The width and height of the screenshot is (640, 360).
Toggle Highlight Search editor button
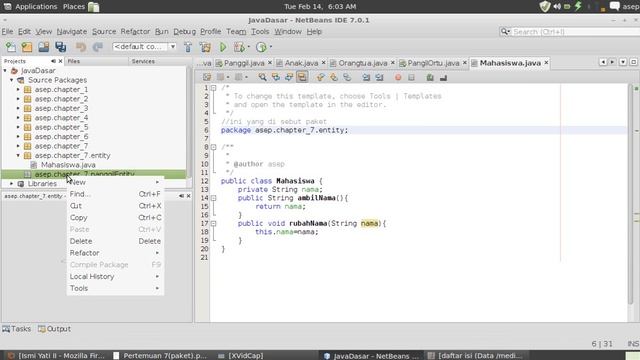(302, 77)
